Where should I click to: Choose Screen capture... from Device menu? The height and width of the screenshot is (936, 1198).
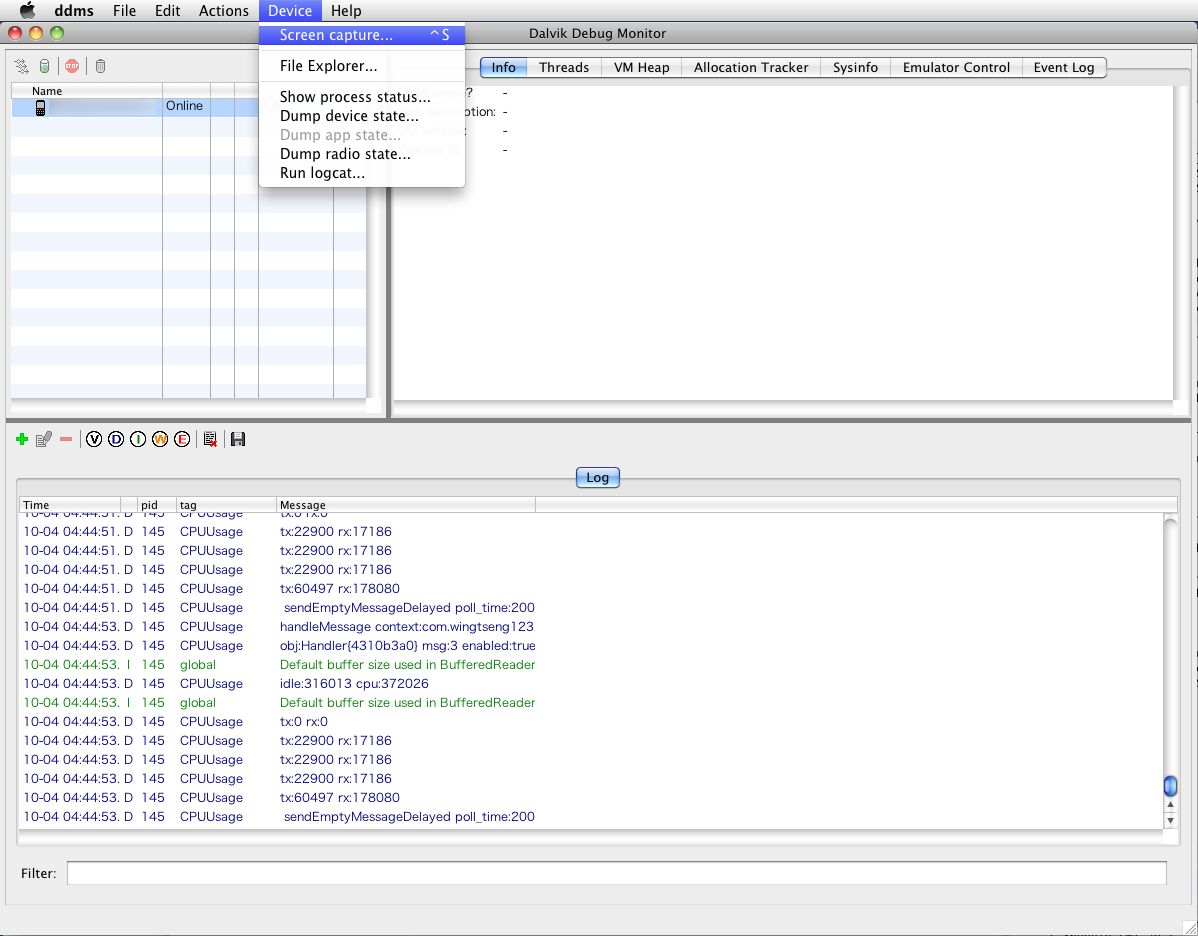pos(362,35)
